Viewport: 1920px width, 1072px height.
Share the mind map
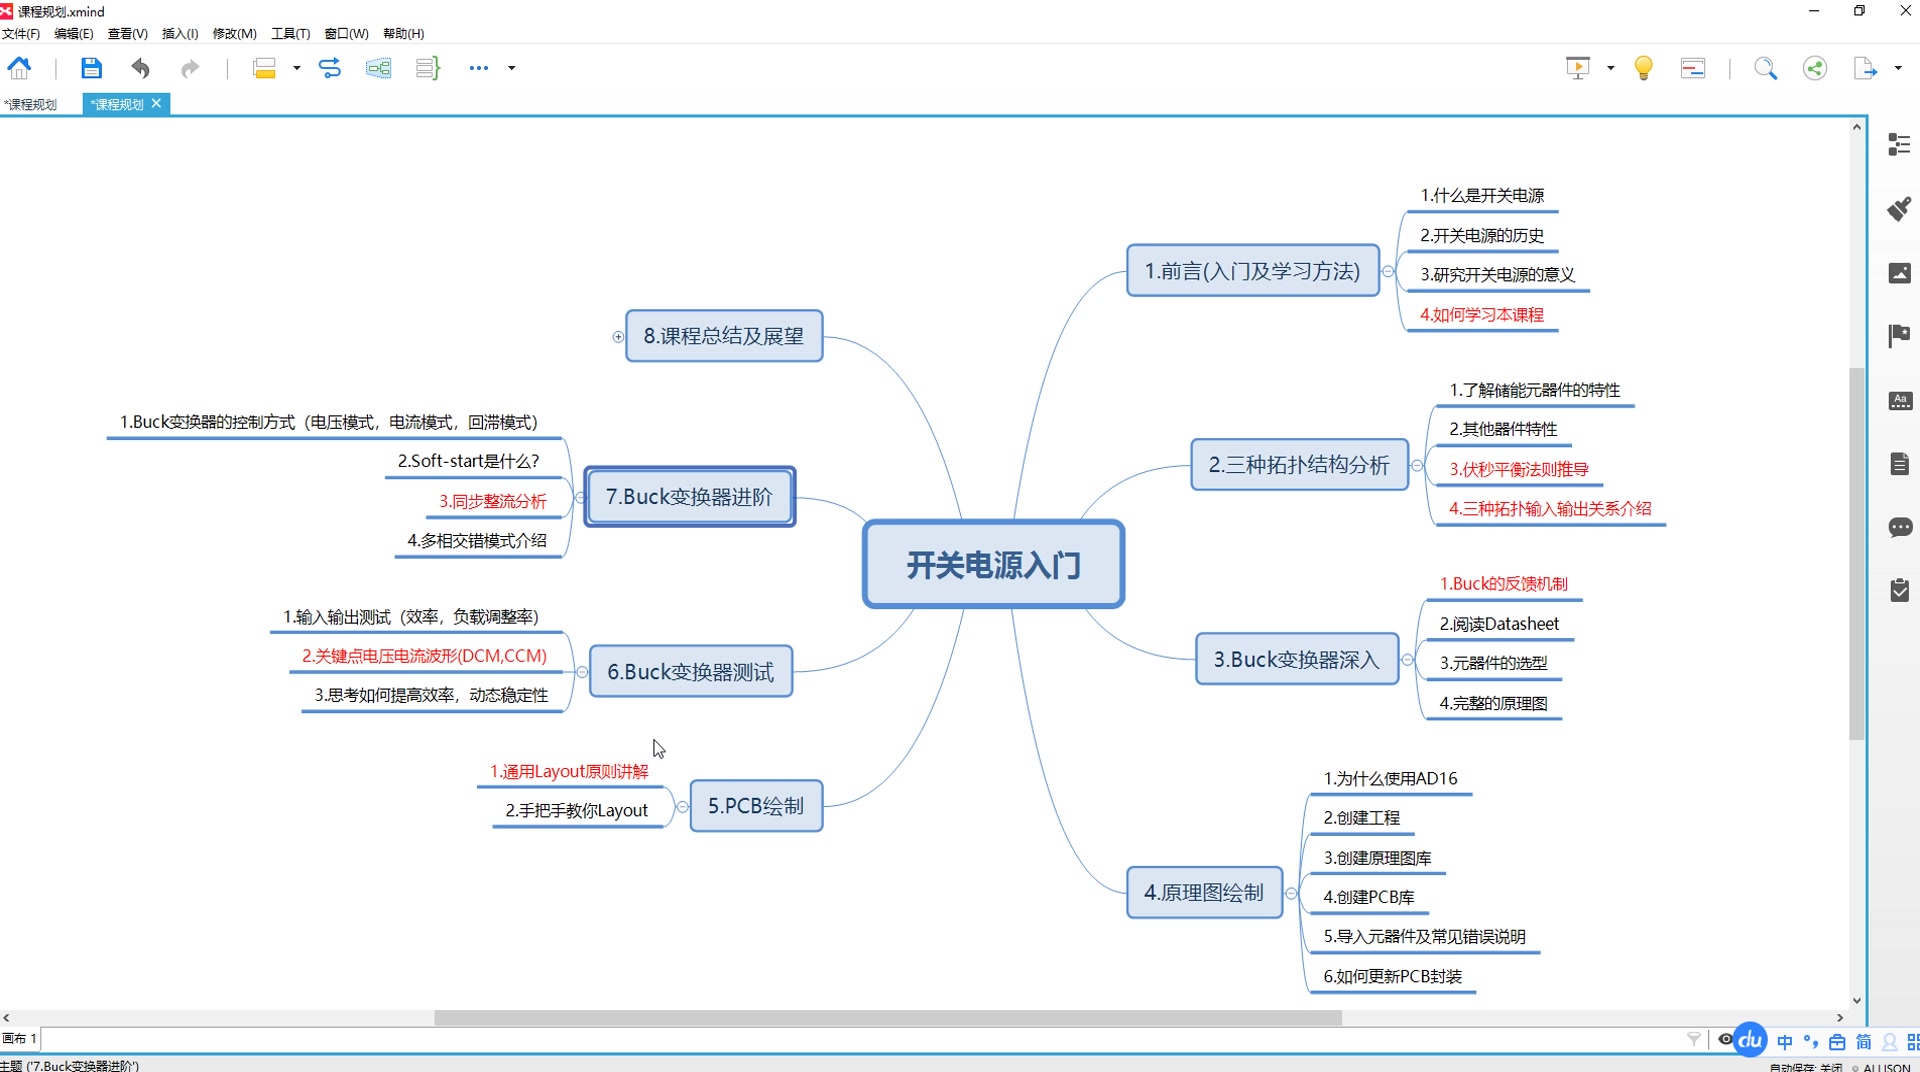[1815, 68]
